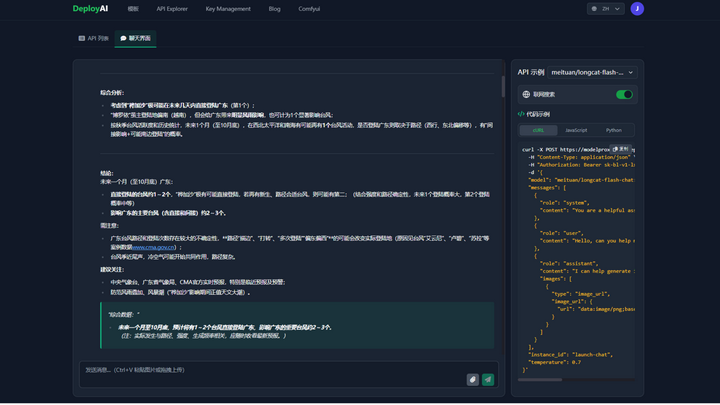
Task: Click the attachment paperclip icon
Action: (472, 380)
